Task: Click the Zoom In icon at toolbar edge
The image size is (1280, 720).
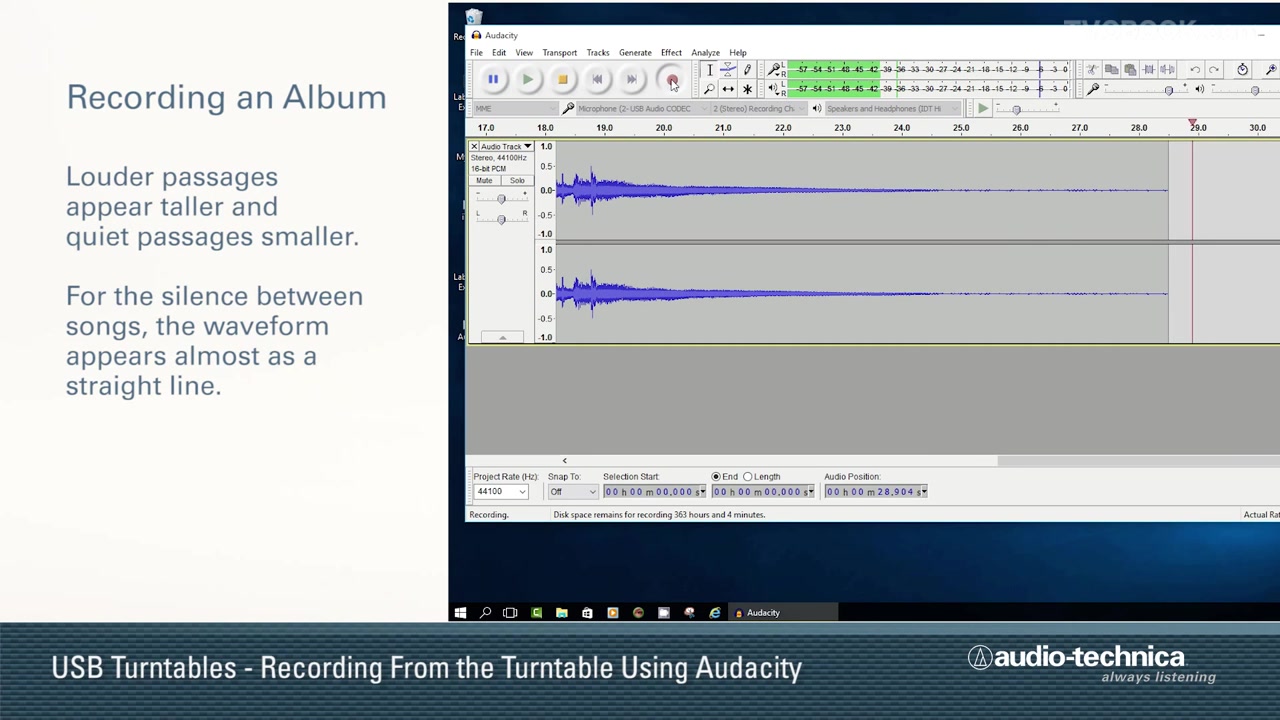Action: [x=1271, y=70]
